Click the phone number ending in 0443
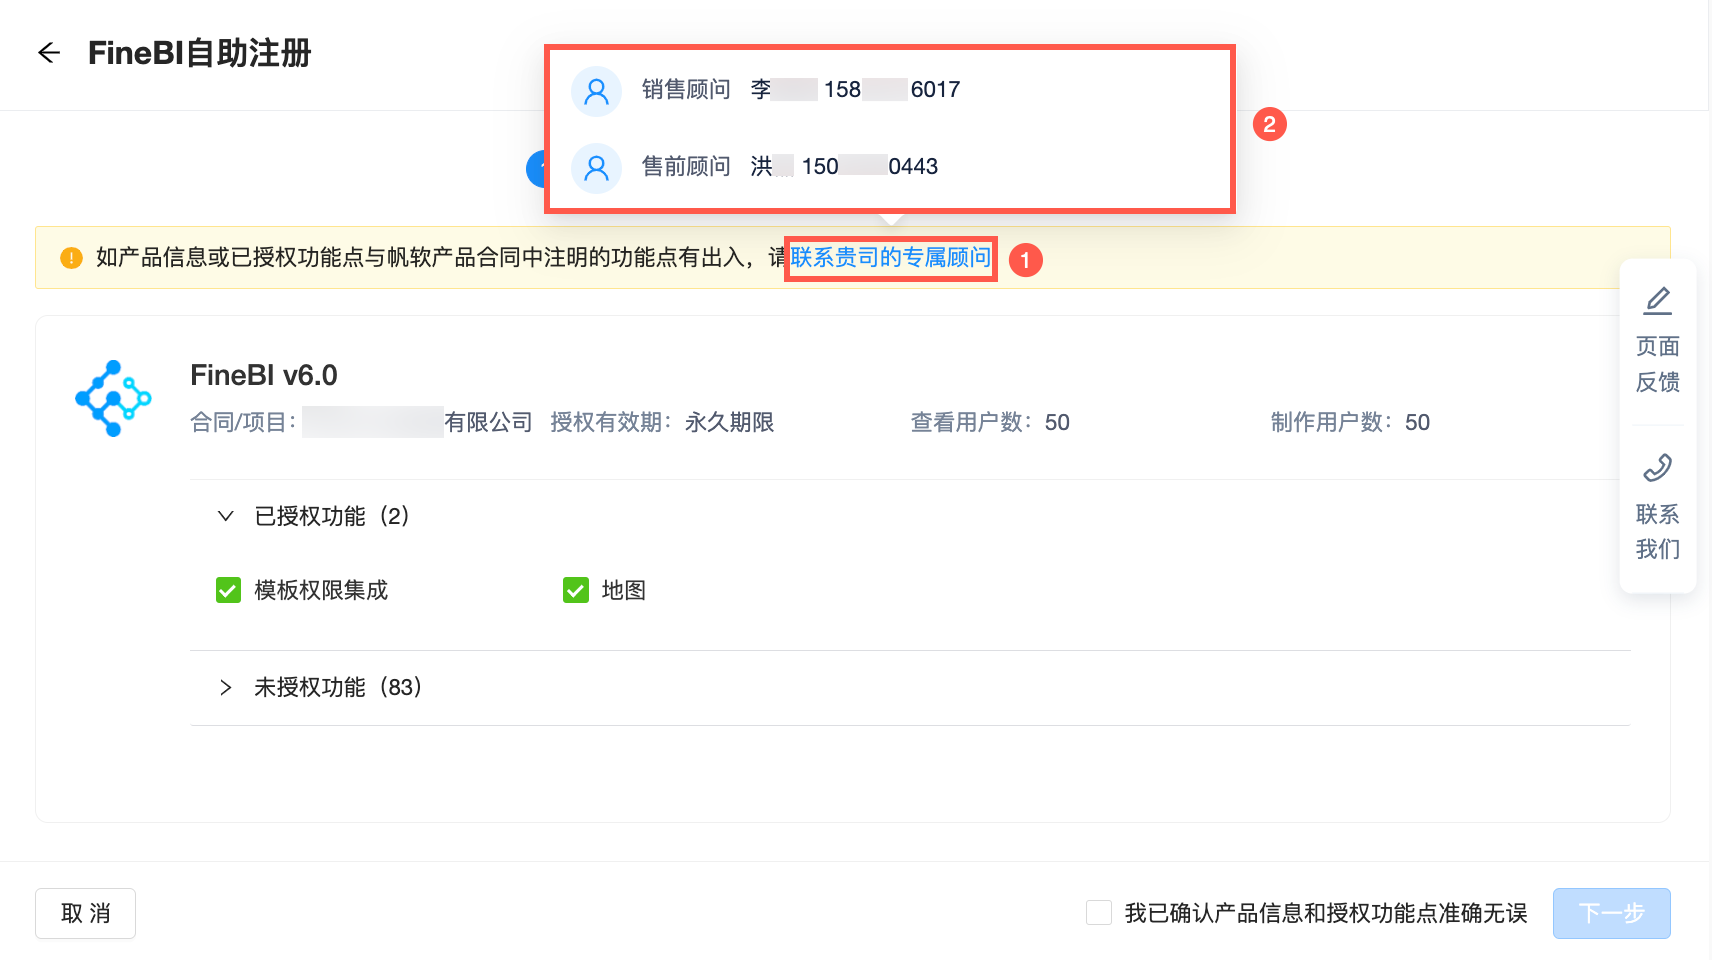 coord(870,166)
